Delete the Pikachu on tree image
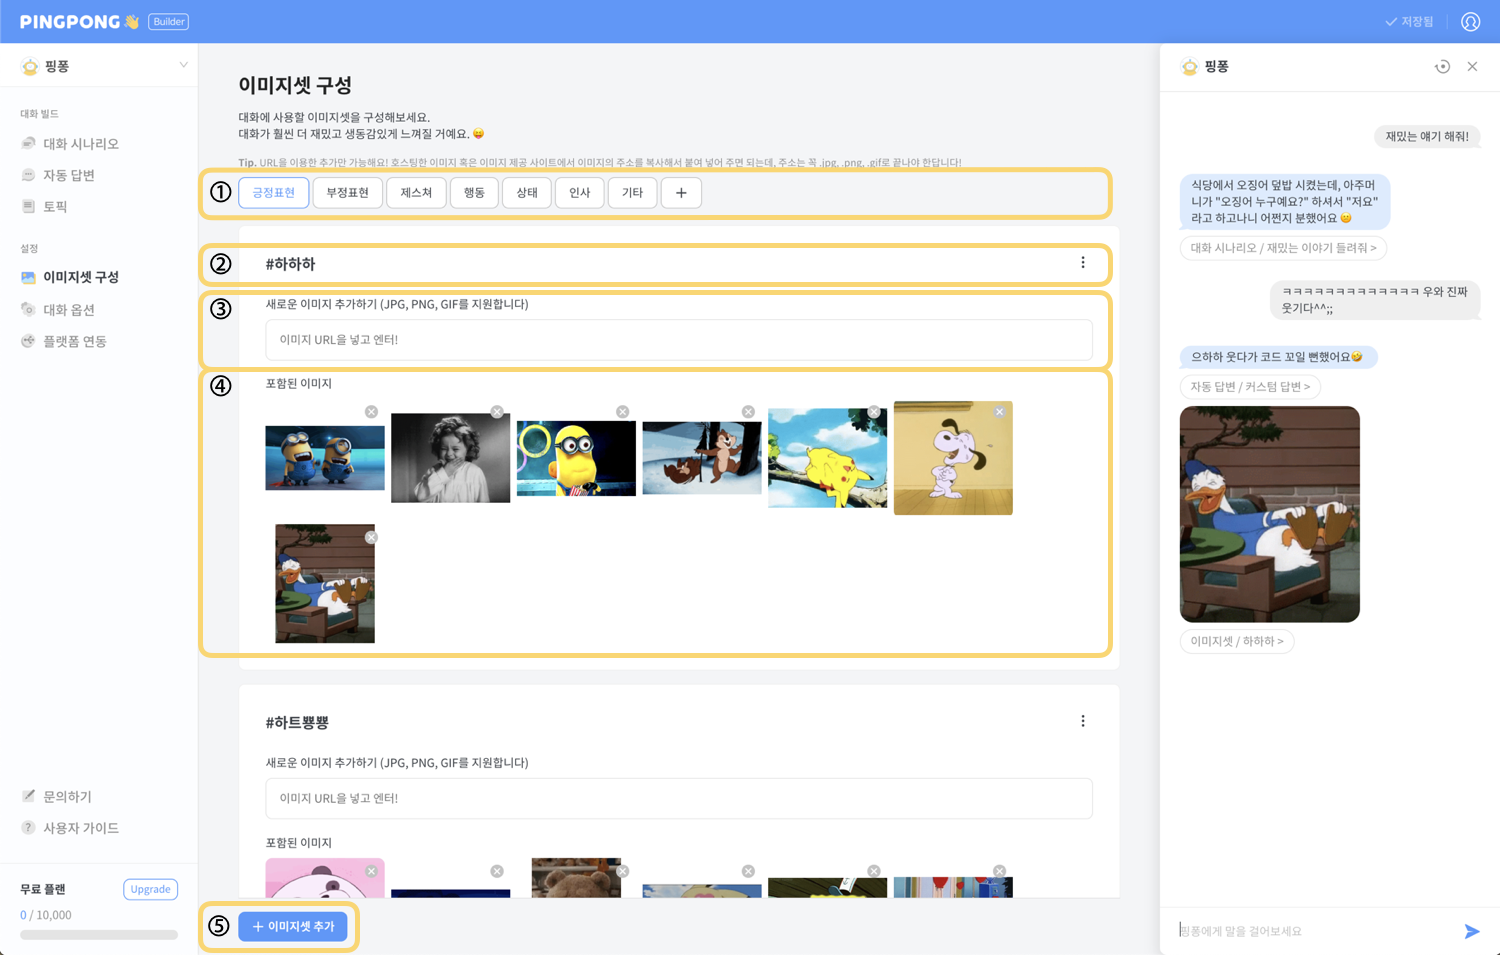Image resolution: width=1500 pixels, height=955 pixels. tap(874, 412)
